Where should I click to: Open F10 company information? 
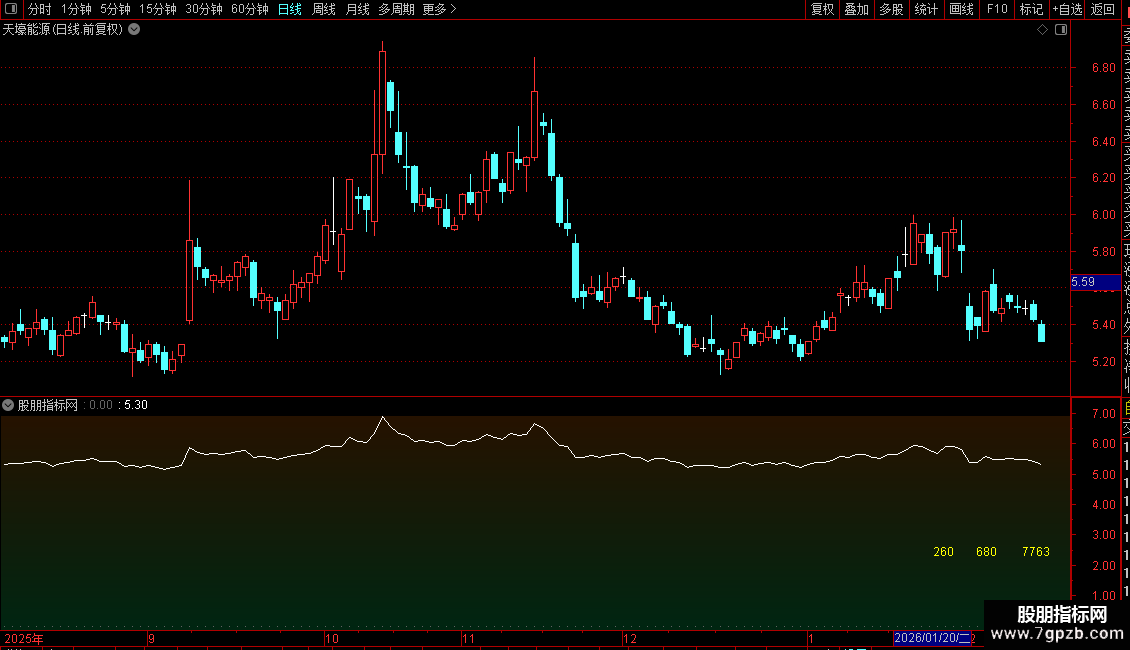[x=997, y=9]
